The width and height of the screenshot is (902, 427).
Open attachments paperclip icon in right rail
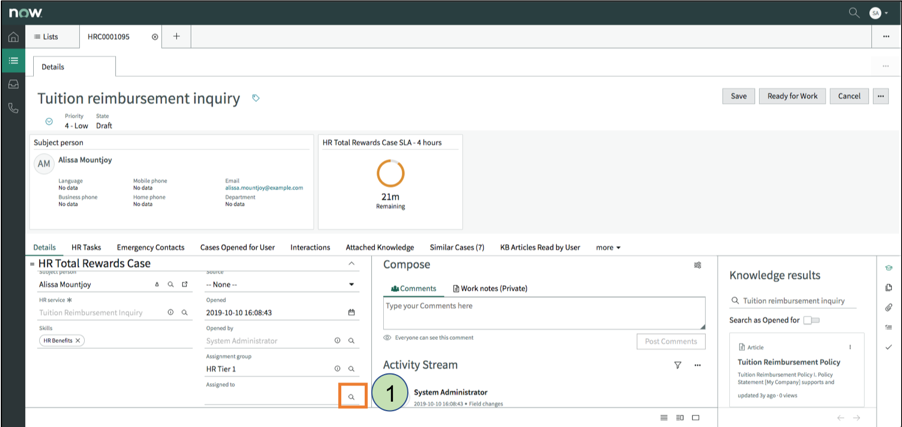(x=888, y=307)
